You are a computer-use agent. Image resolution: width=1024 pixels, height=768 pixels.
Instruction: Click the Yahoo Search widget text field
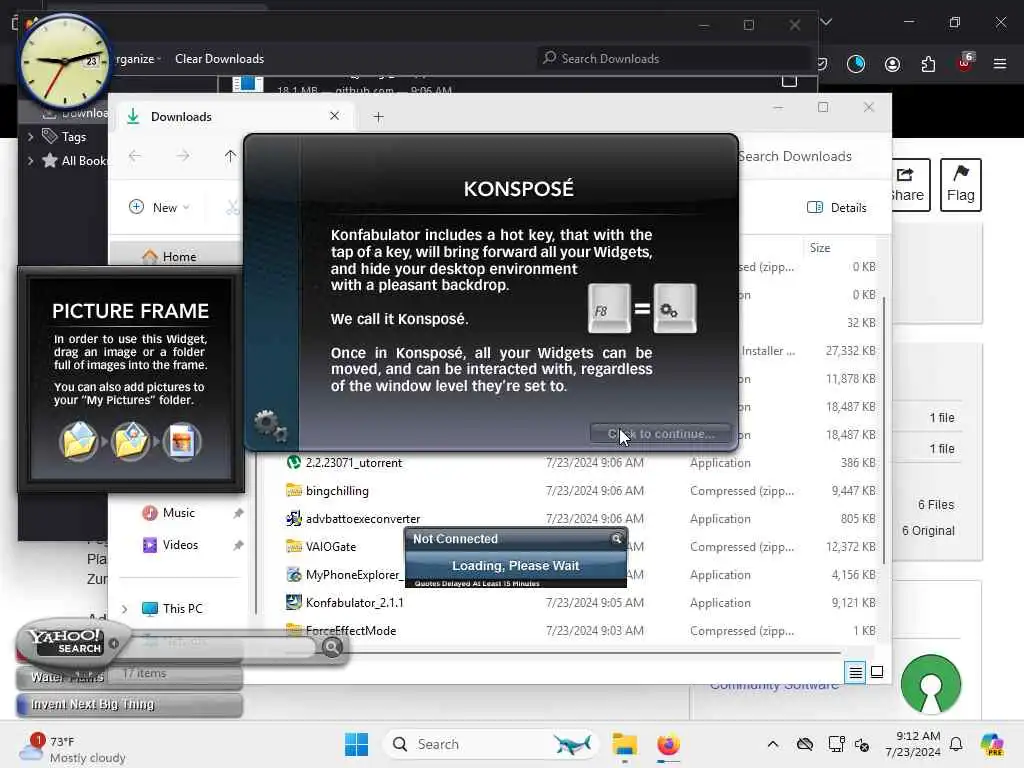coord(219,647)
